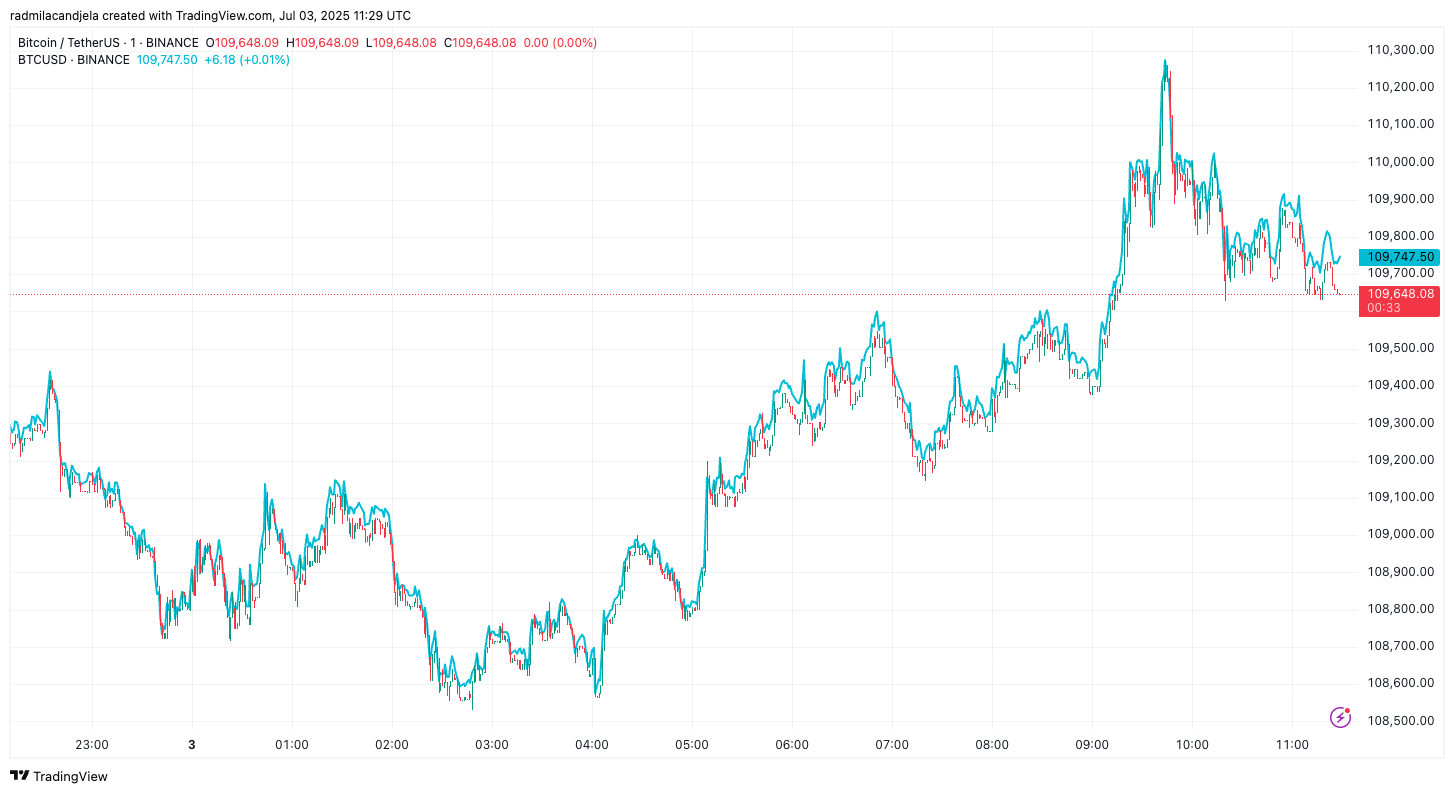Select the "3" date marker on time axis
This screenshot has height=793, width=1454.
191,744
